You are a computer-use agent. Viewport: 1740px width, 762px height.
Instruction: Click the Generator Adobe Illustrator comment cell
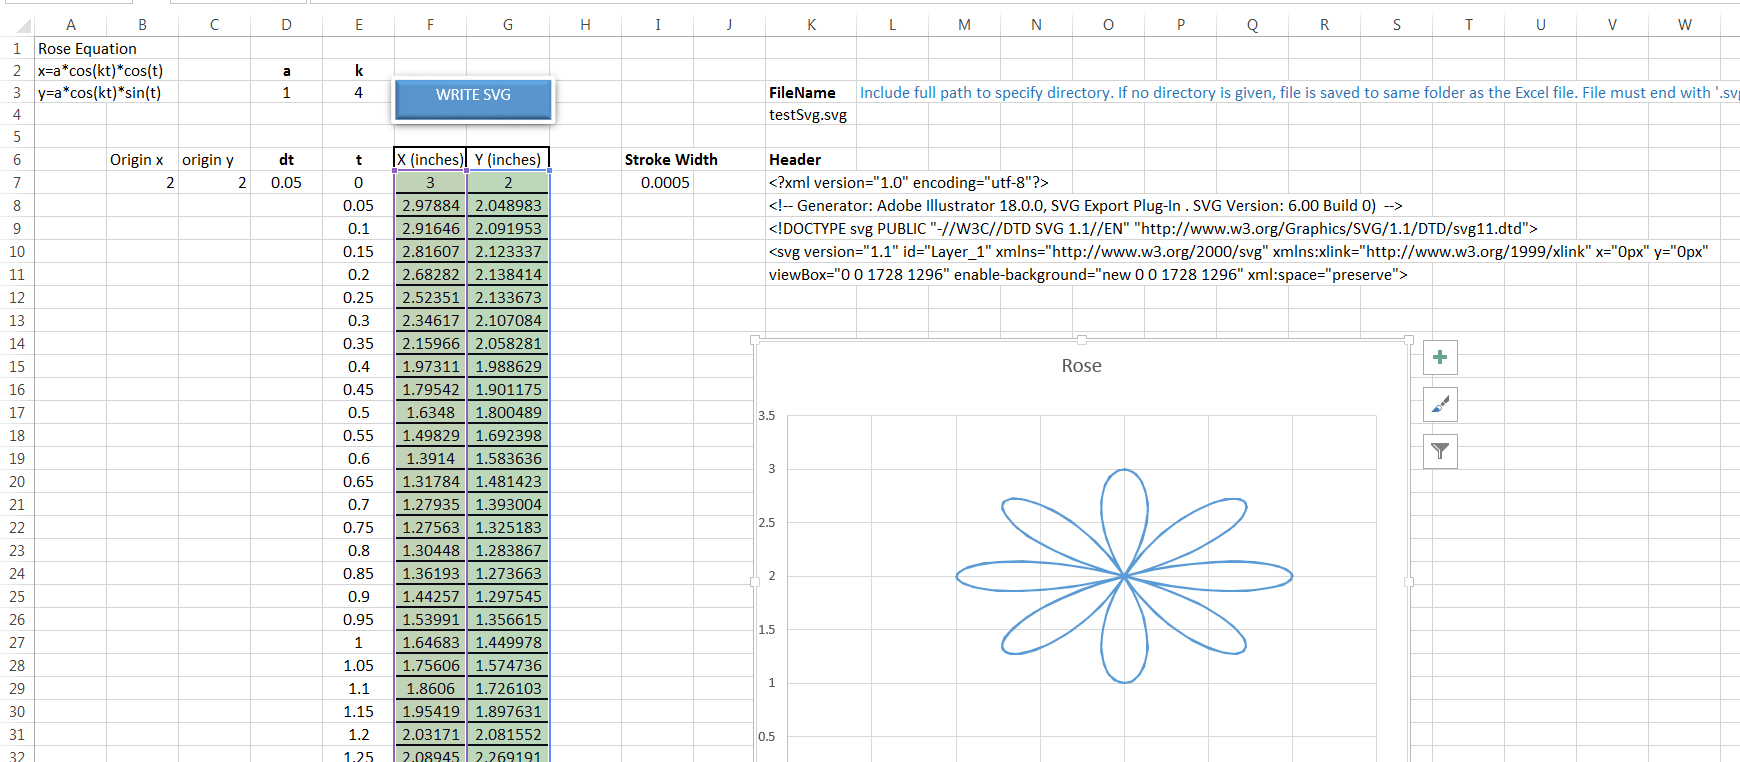pos(1085,206)
